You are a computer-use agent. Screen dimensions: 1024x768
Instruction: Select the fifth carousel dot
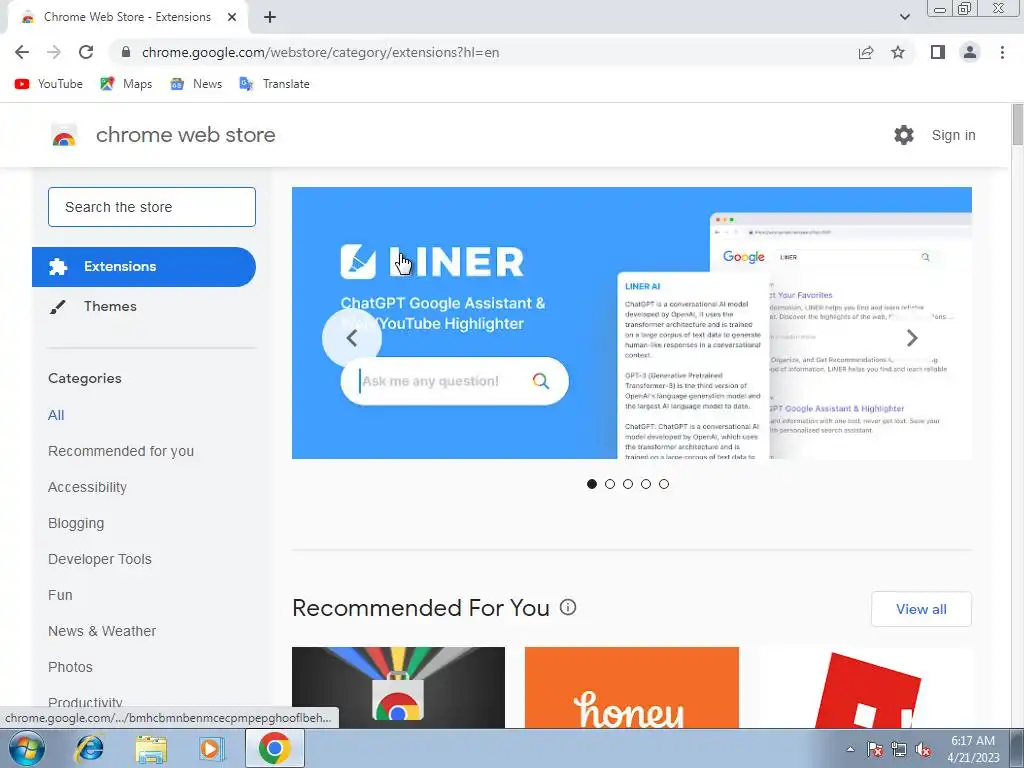coord(664,484)
